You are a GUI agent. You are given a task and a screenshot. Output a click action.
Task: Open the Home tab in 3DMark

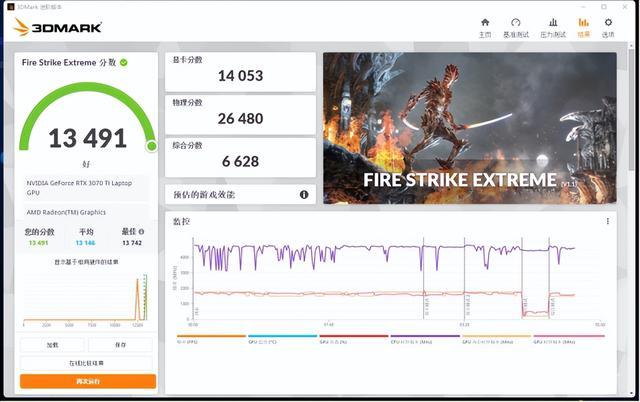click(x=485, y=28)
